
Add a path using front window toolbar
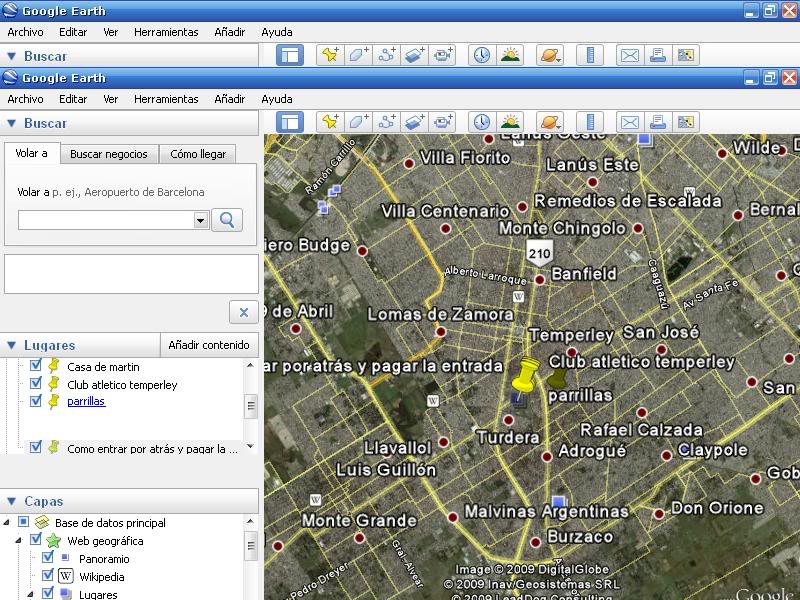coord(386,122)
